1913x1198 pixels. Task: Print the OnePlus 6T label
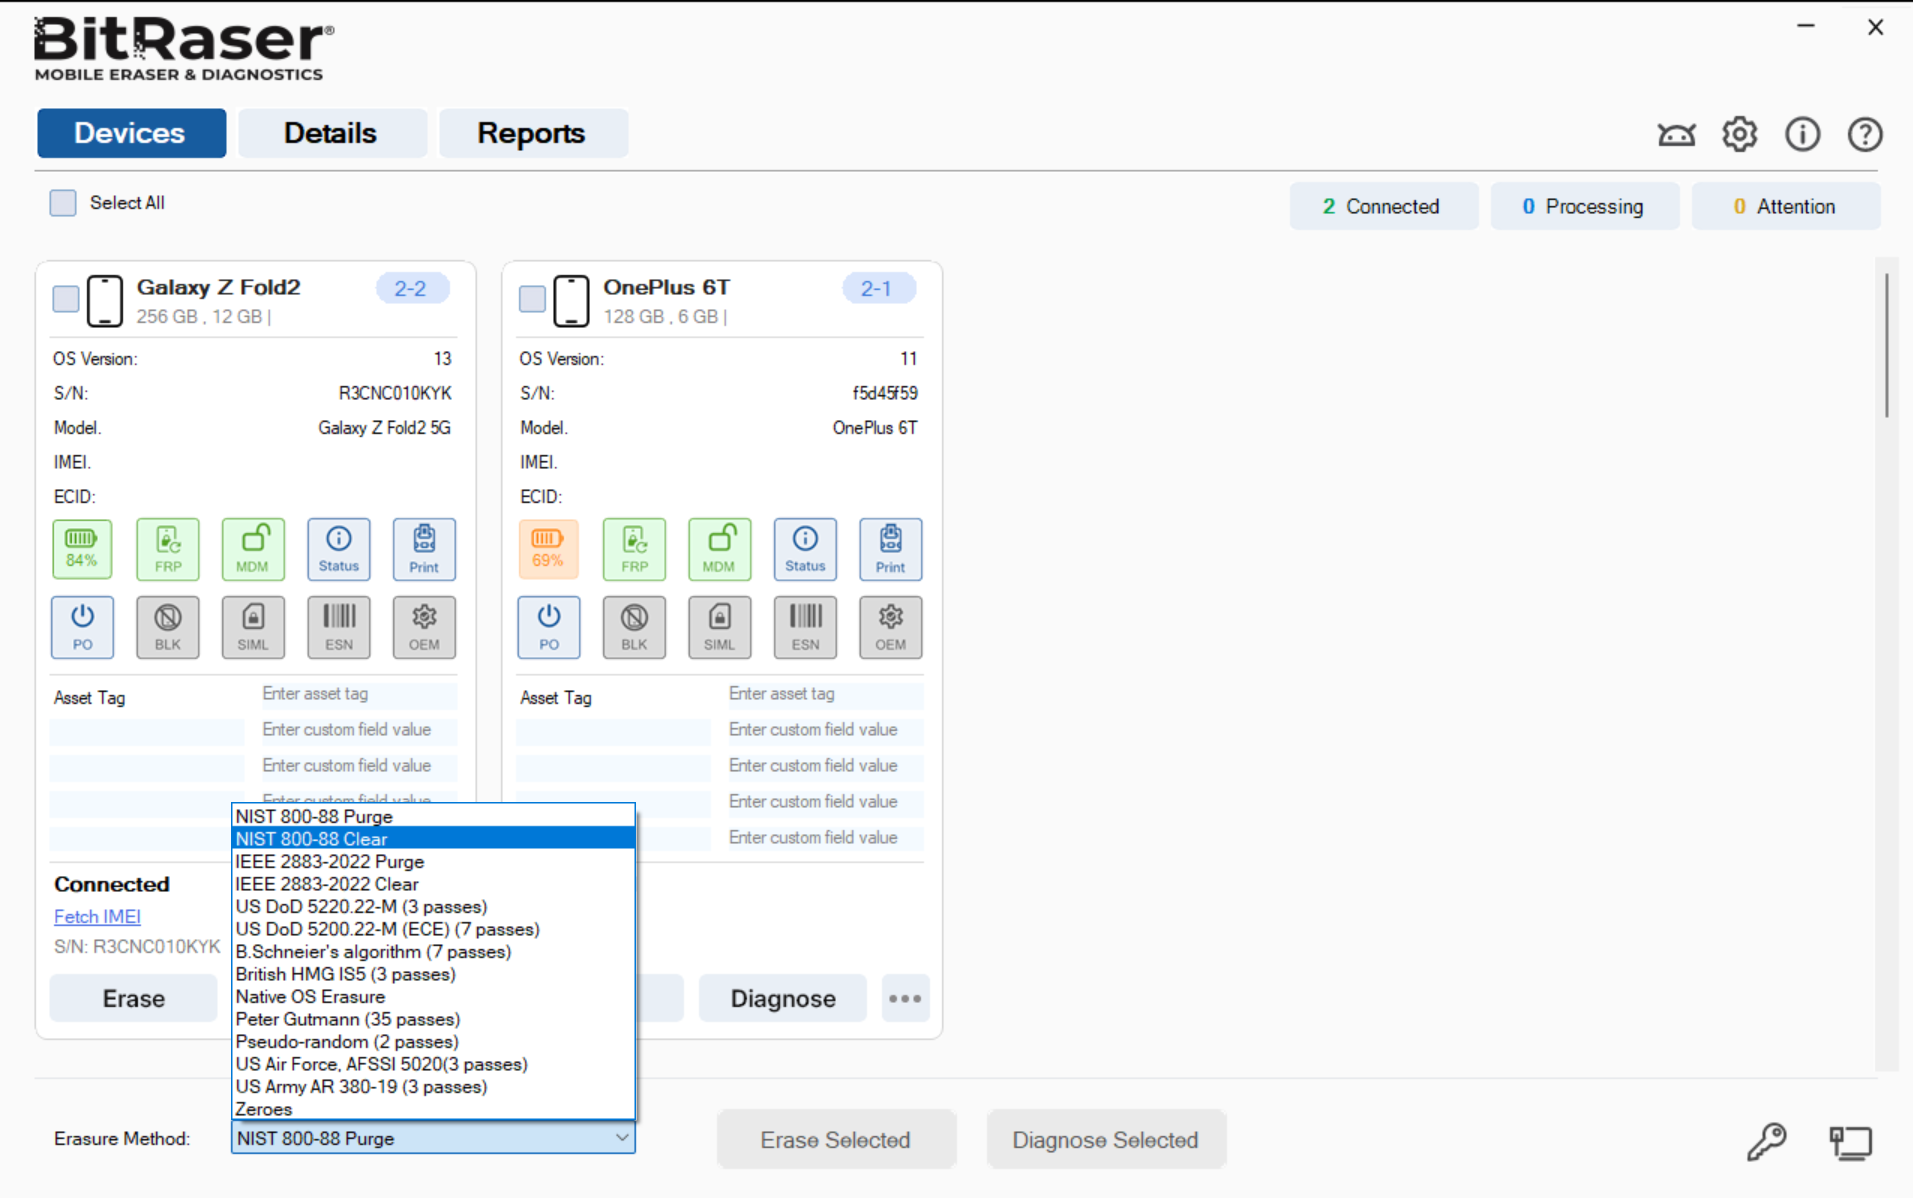tap(891, 549)
